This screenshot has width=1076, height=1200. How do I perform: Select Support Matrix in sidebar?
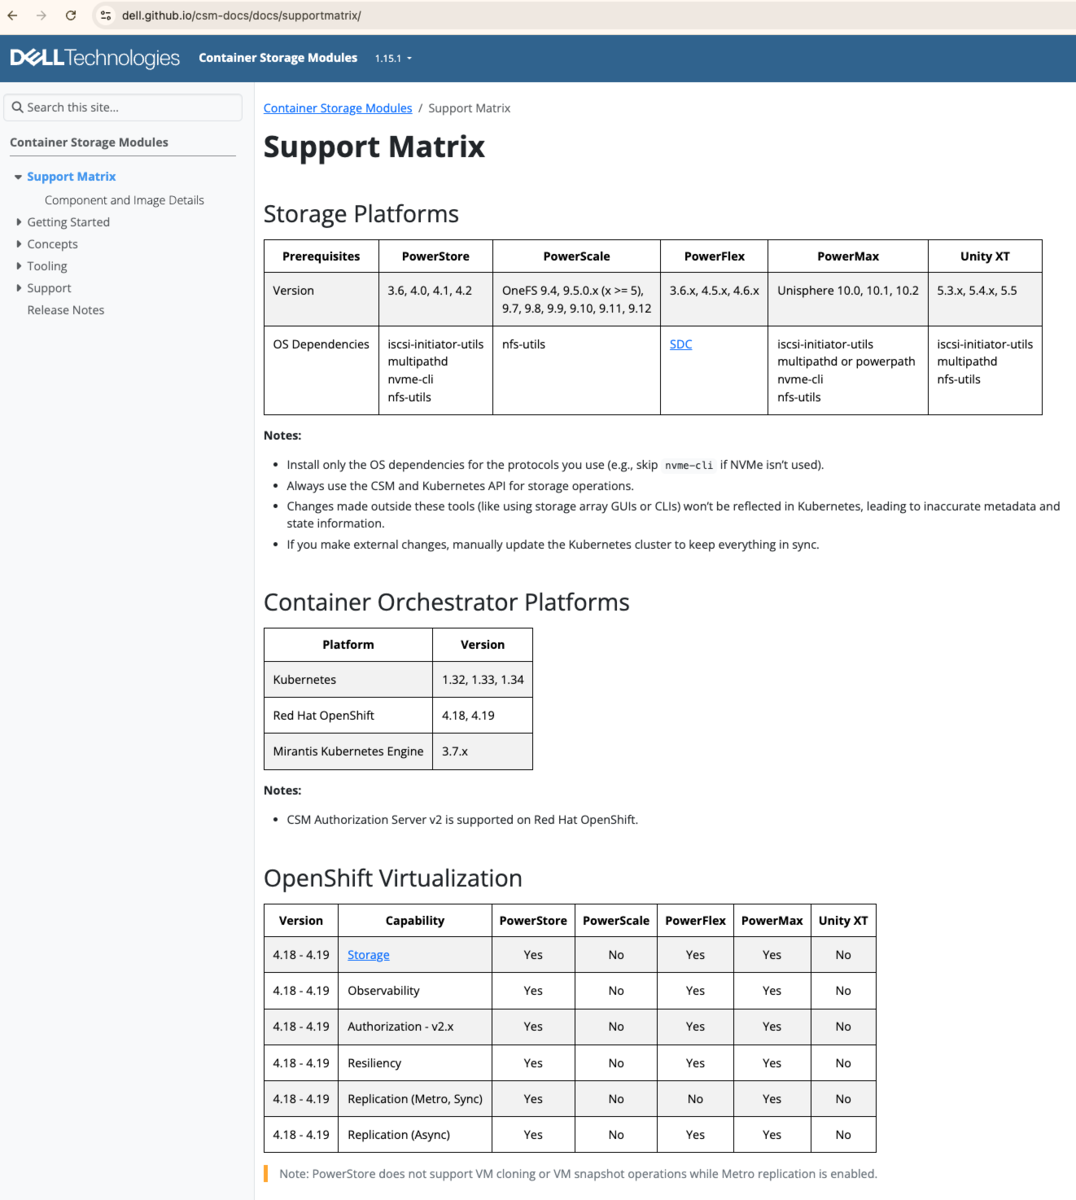71,177
